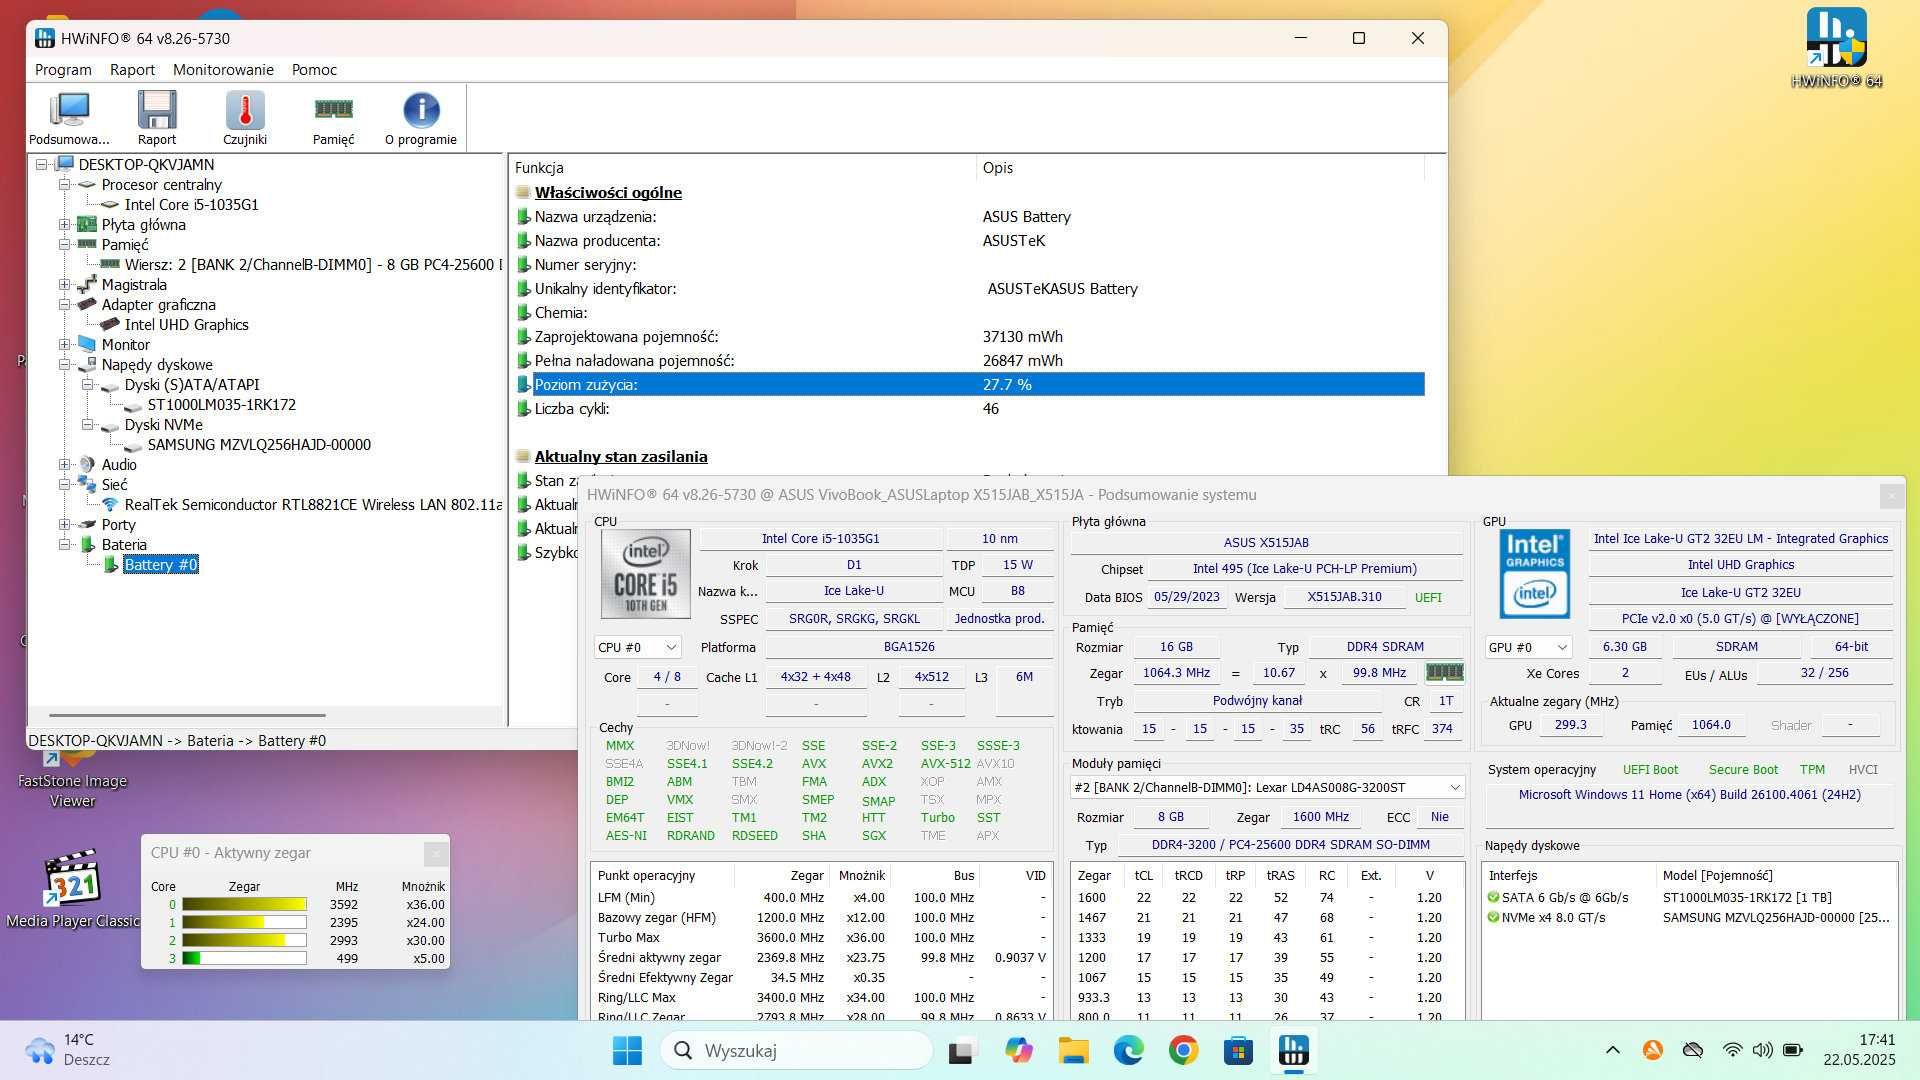
Task: Open the O programie info icon
Action: coord(421,118)
